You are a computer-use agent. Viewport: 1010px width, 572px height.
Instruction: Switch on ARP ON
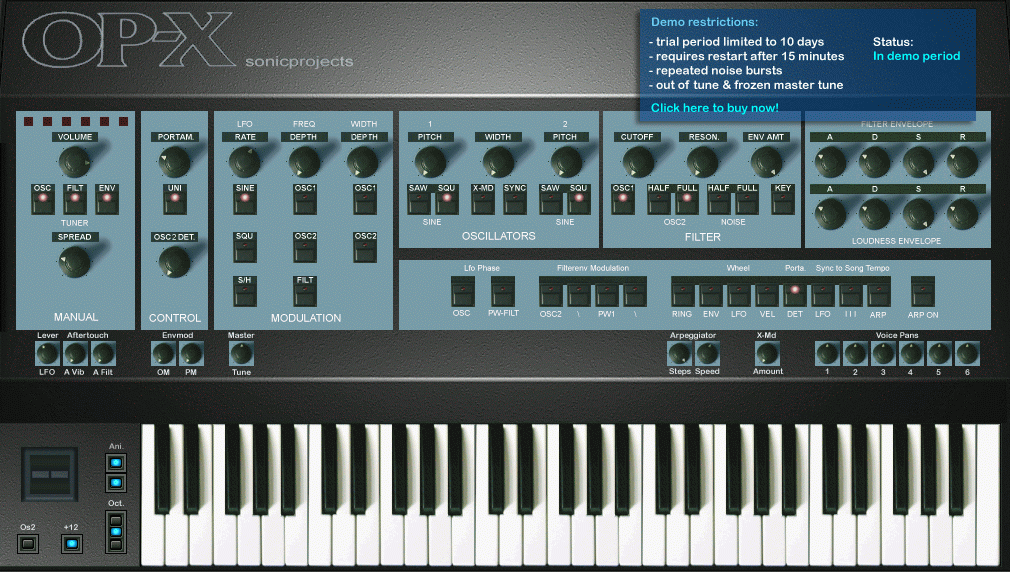(x=922, y=292)
